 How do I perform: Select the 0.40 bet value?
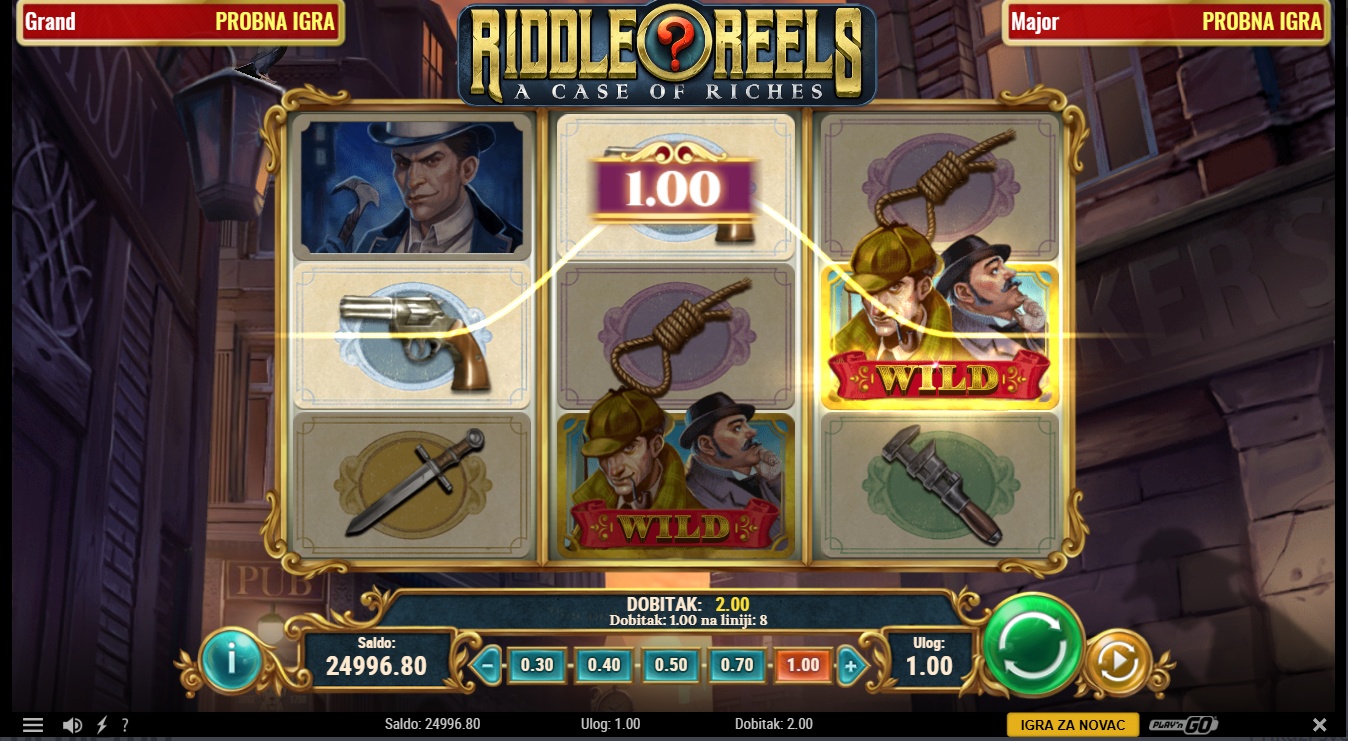pyautogui.click(x=604, y=665)
